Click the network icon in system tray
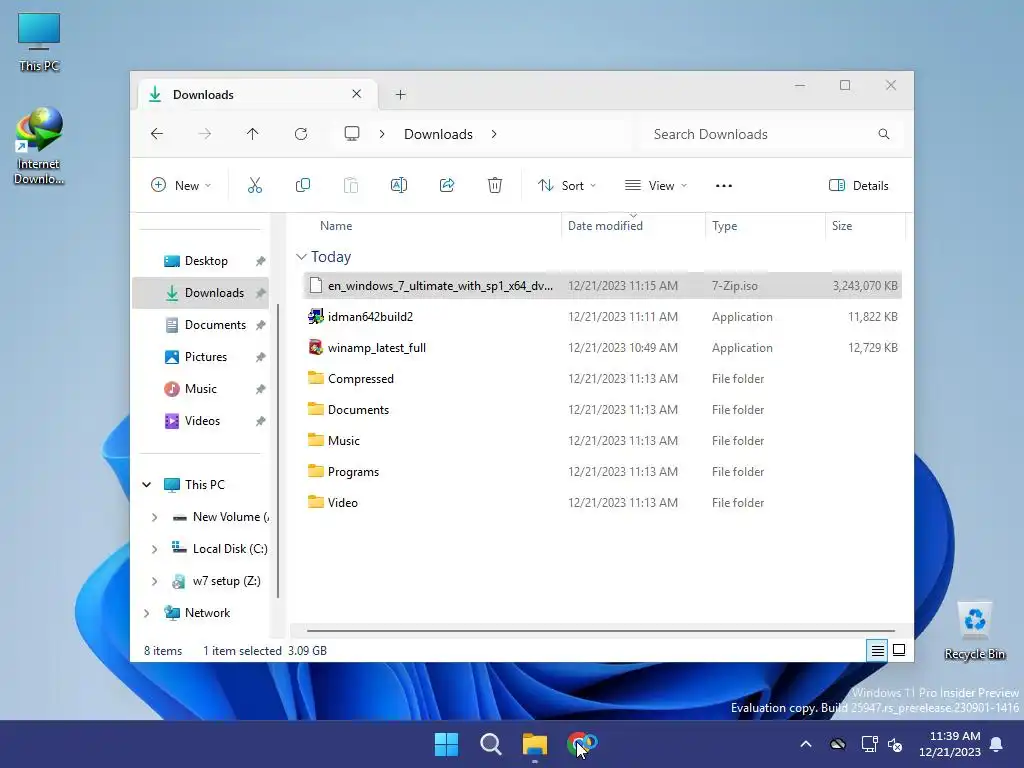Image resolution: width=1024 pixels, height=768 pixels. coord(869,744)
